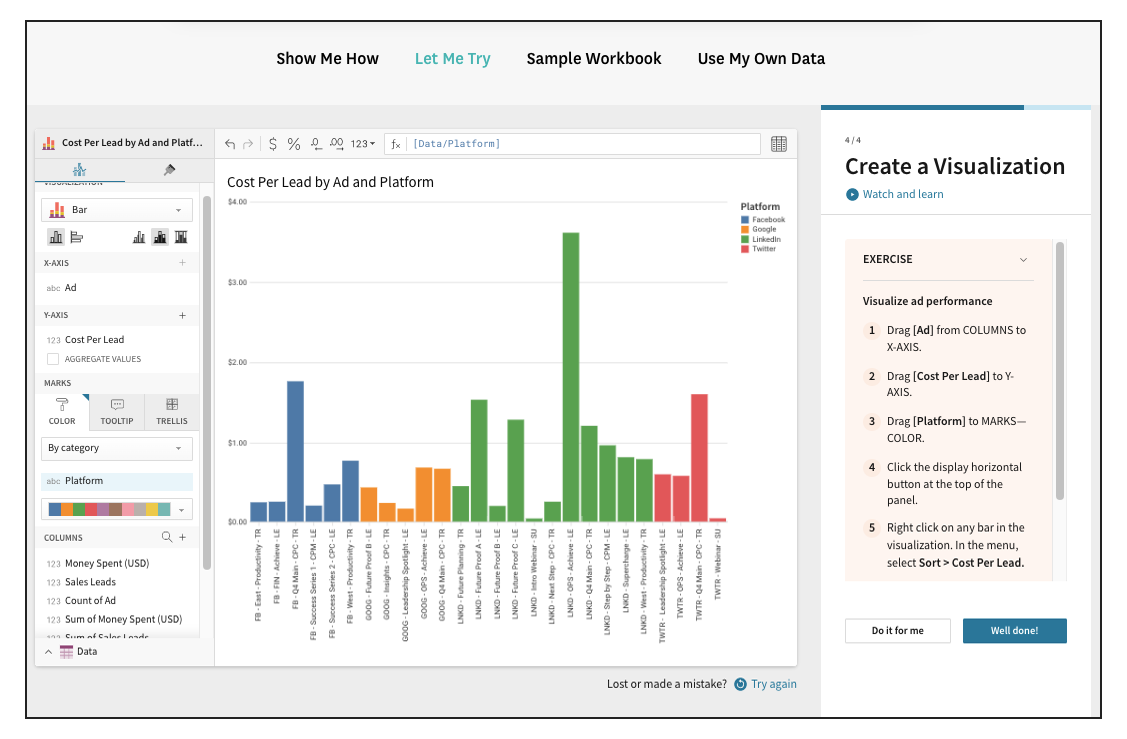This screenshot has width=1127, height=739.
Task: Click the bar chart icon beside the panel title
Action: pyautogui.click(x=49, y=143)
